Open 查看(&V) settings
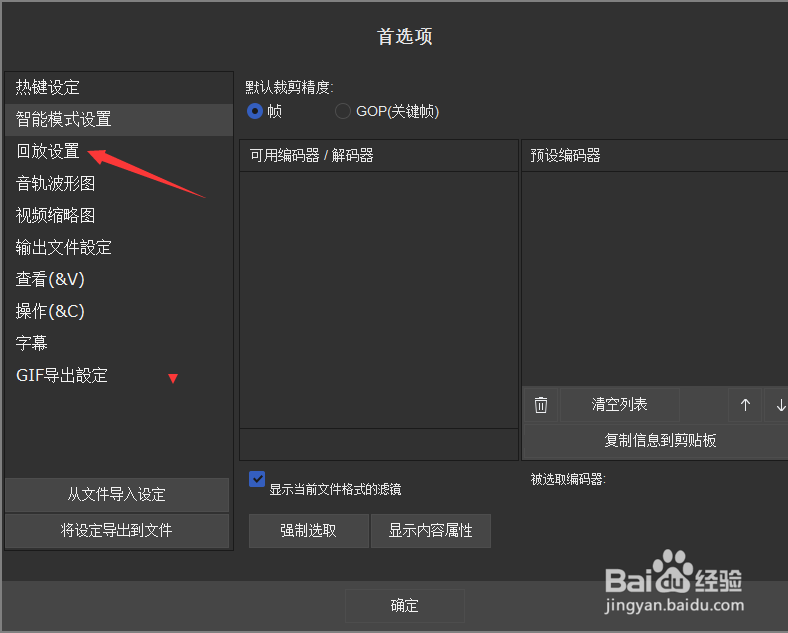 (x=119, y=279)
